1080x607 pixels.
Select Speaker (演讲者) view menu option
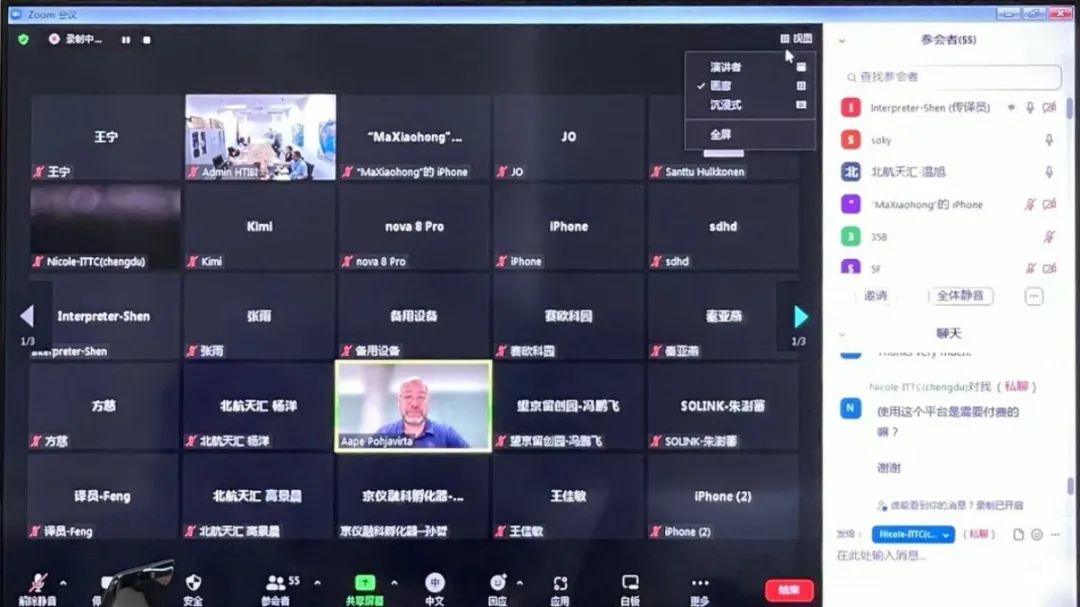(x=726, y=67)
